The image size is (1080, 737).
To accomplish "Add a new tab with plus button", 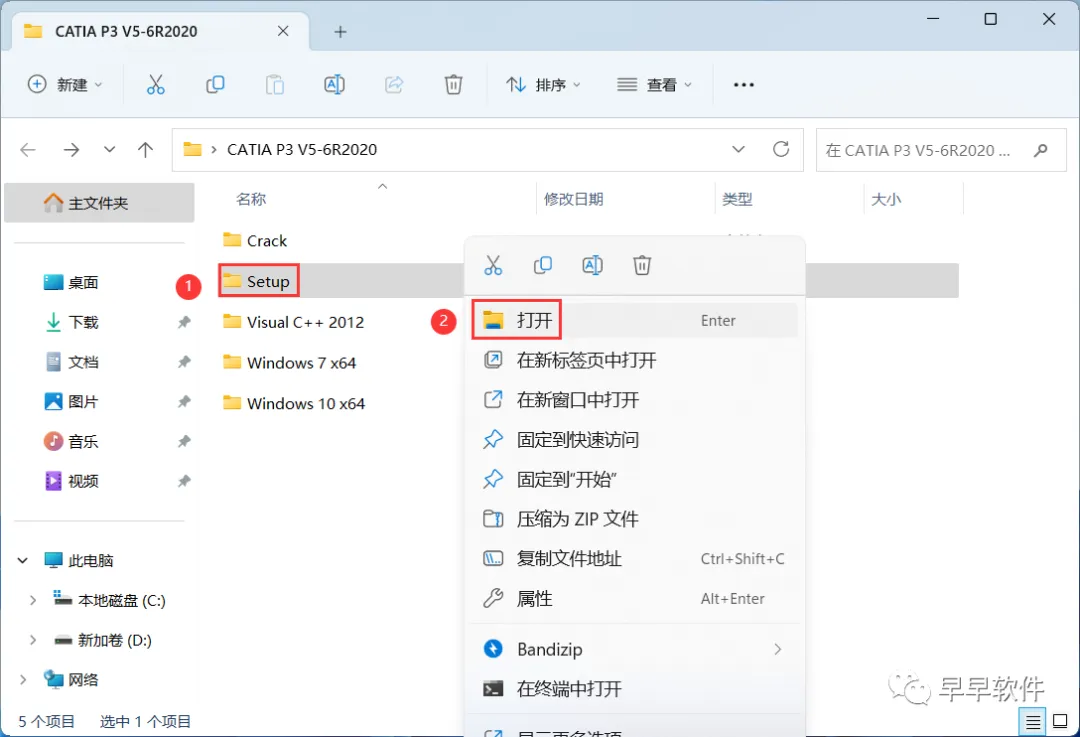I will (340, 32).
